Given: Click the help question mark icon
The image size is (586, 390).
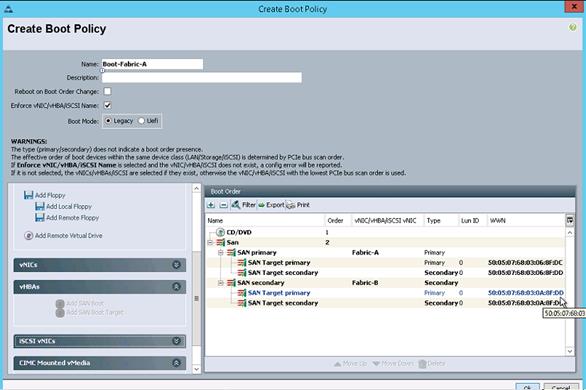Looking at the screenshot, I should [x=572, y=27].
